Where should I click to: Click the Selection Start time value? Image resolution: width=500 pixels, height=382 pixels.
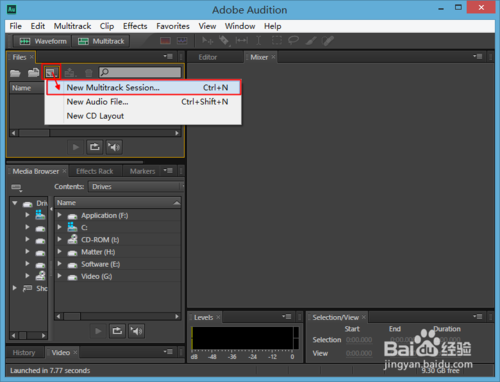[359, 340]
